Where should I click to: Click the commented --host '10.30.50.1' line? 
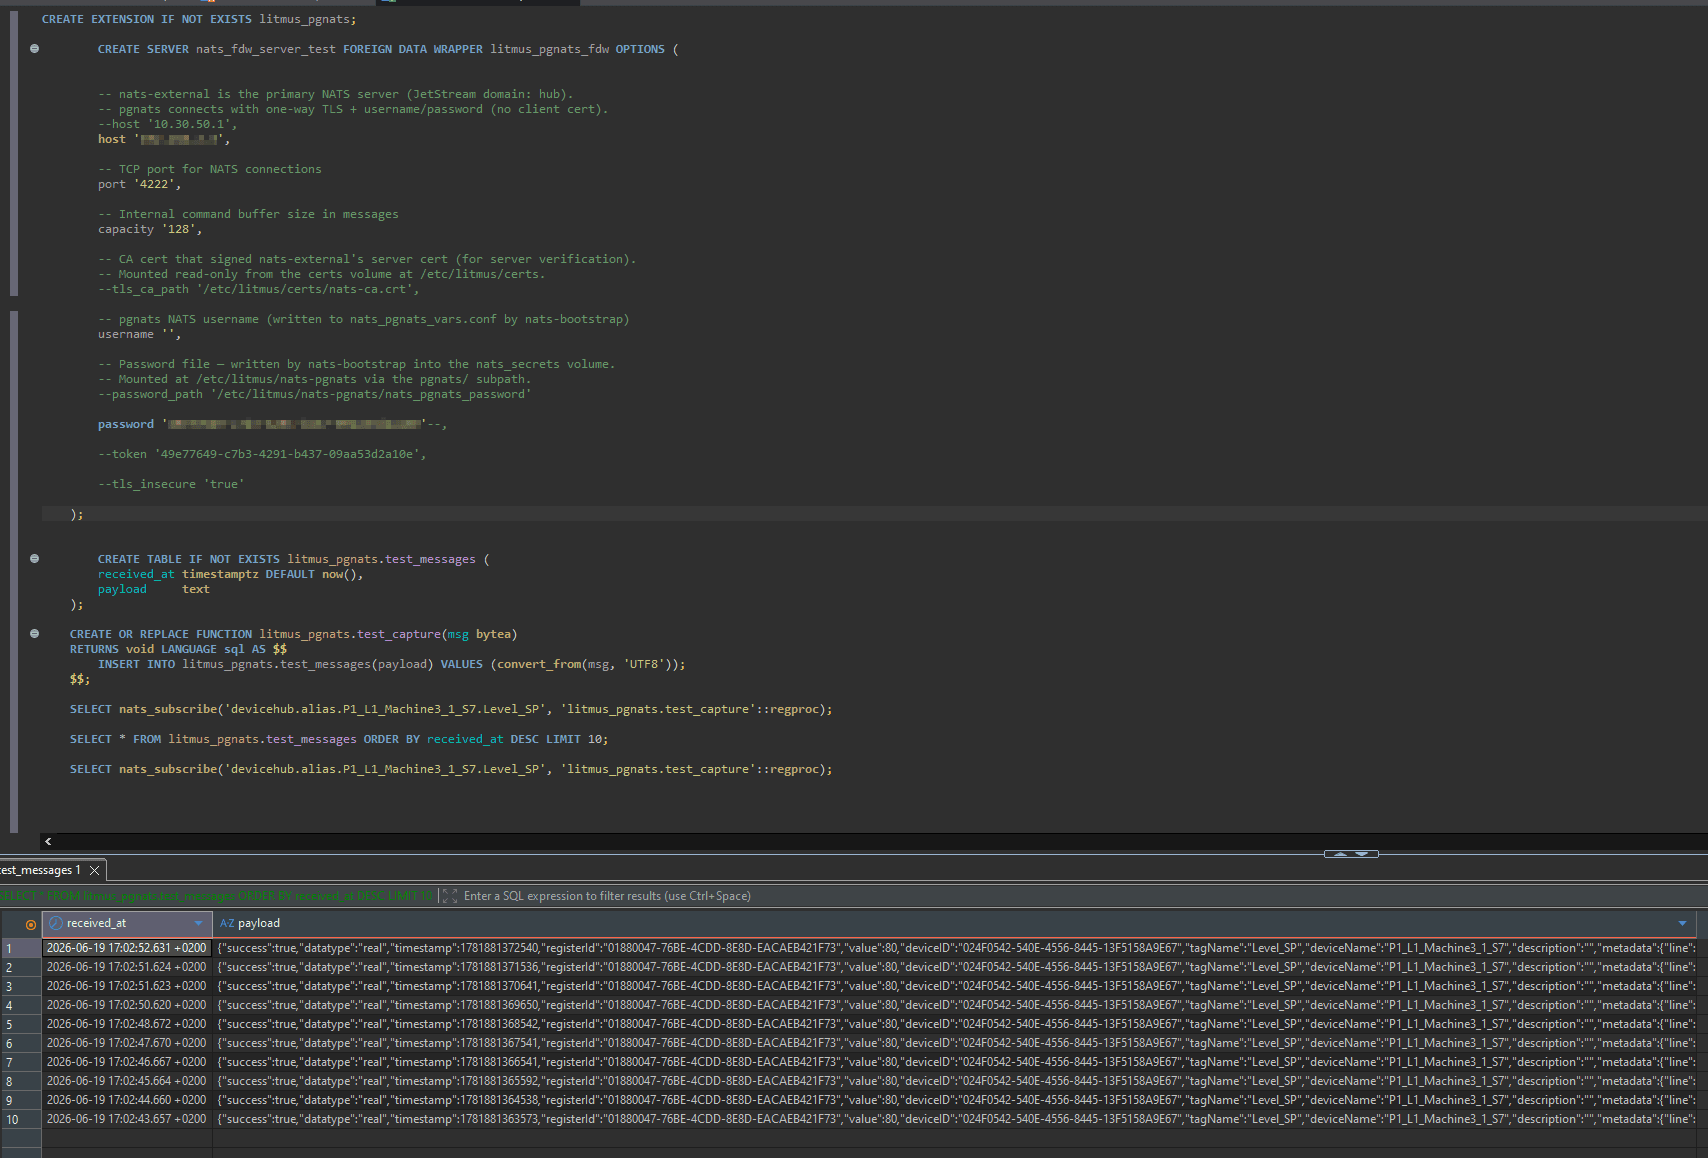tap(167, 124)
